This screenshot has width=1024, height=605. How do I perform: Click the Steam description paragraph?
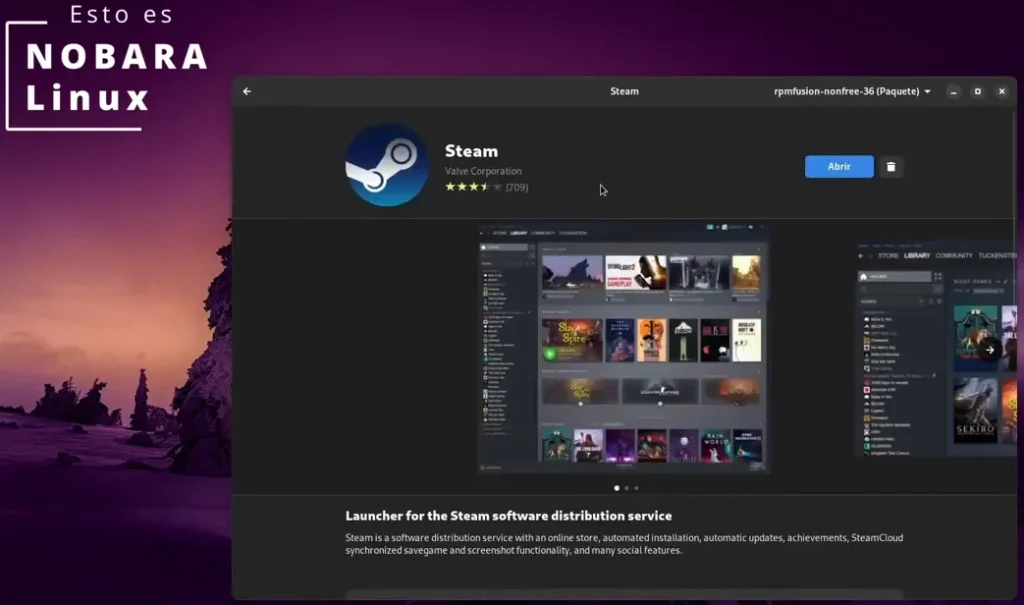(x=624, y=544)
